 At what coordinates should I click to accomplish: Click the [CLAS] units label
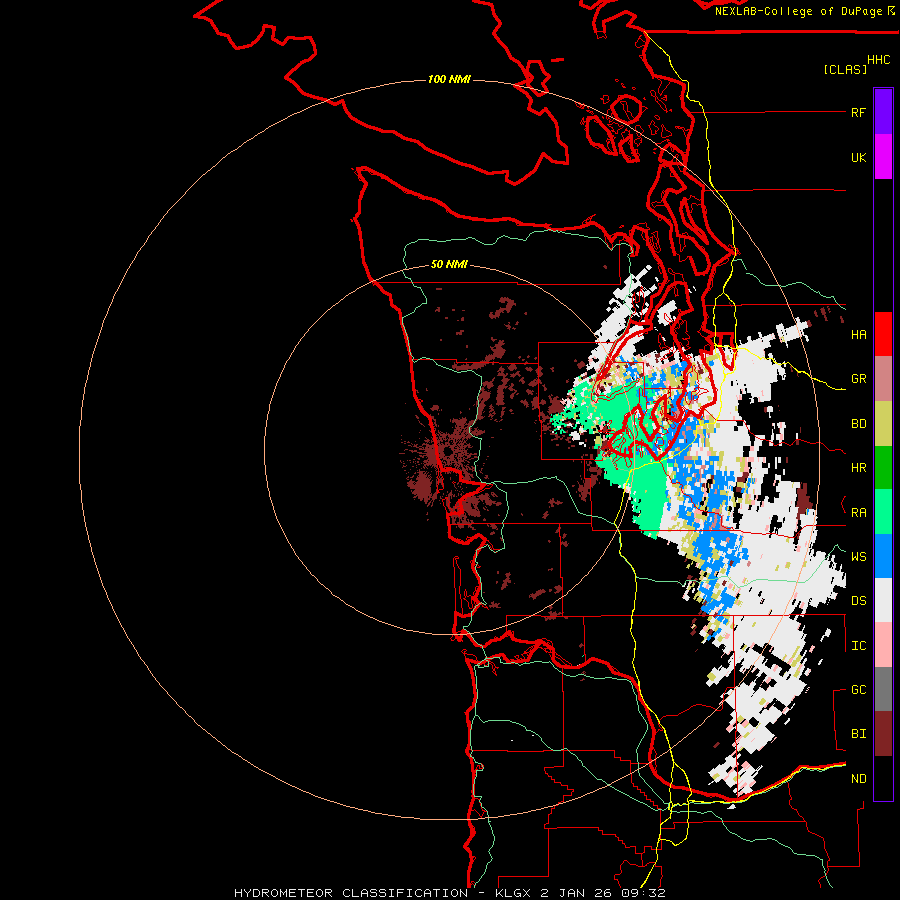(845, 69)
